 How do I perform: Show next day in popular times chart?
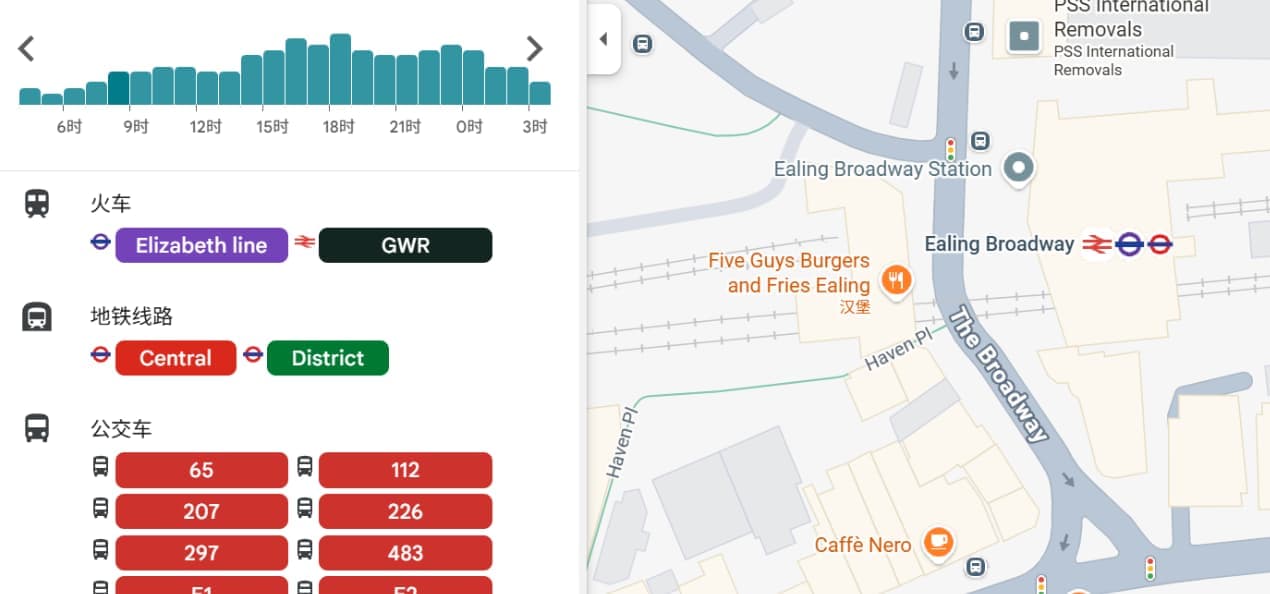(x=535, y=48)
